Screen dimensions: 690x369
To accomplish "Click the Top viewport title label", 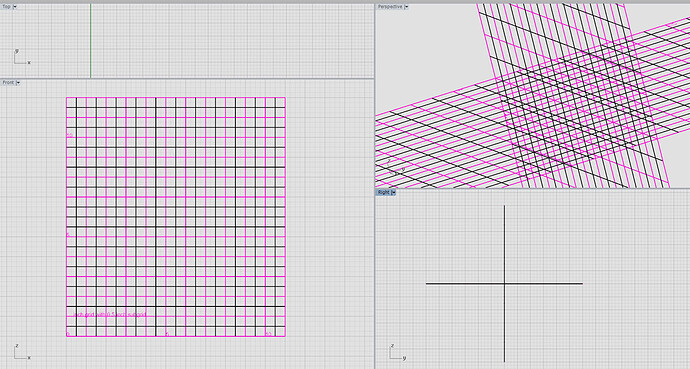I will pyautogui.click(x=7, y=7).
